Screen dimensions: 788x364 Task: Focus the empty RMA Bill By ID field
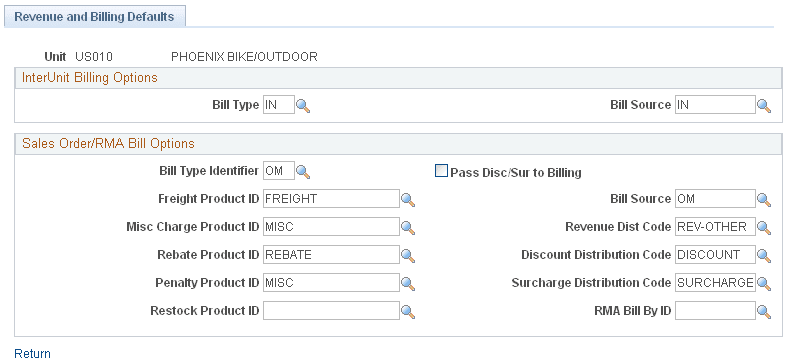click(x=715, y=311)
